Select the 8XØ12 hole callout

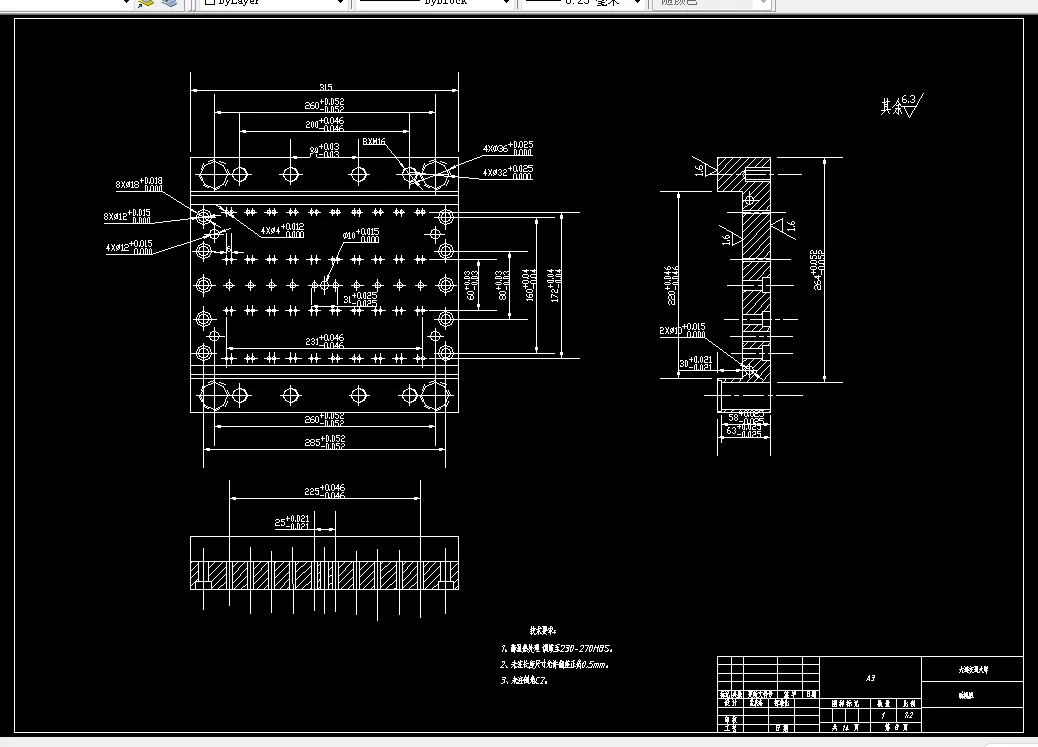click(x=127, y=216)
